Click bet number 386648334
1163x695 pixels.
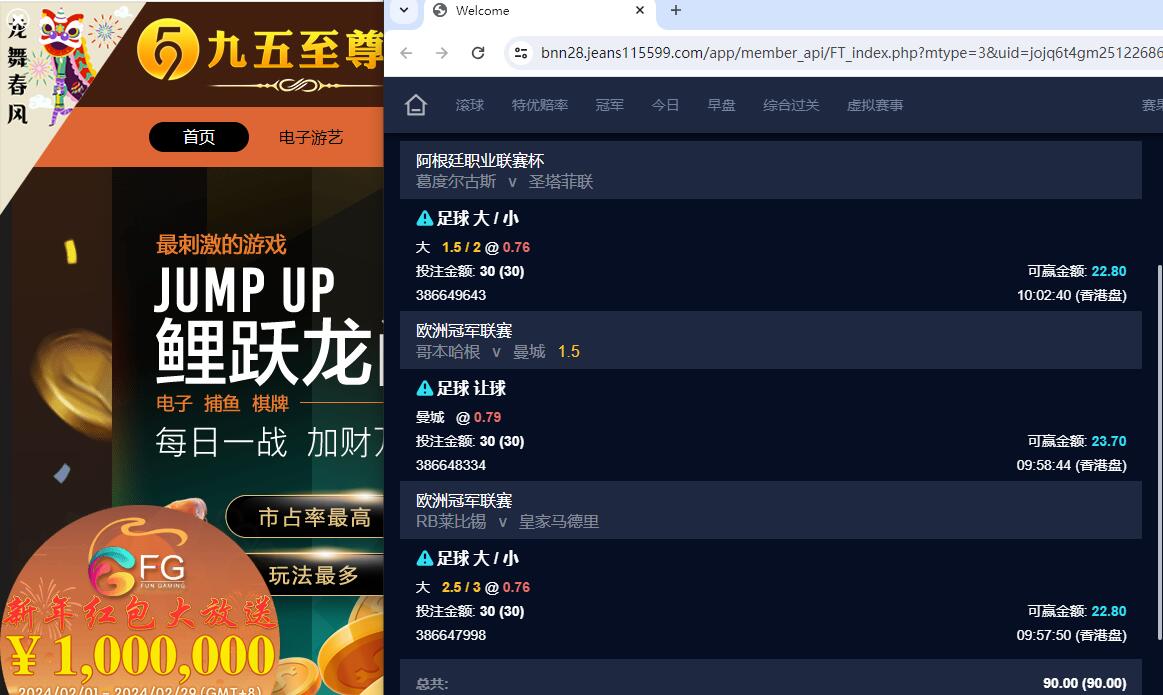(x=451, y=465)
